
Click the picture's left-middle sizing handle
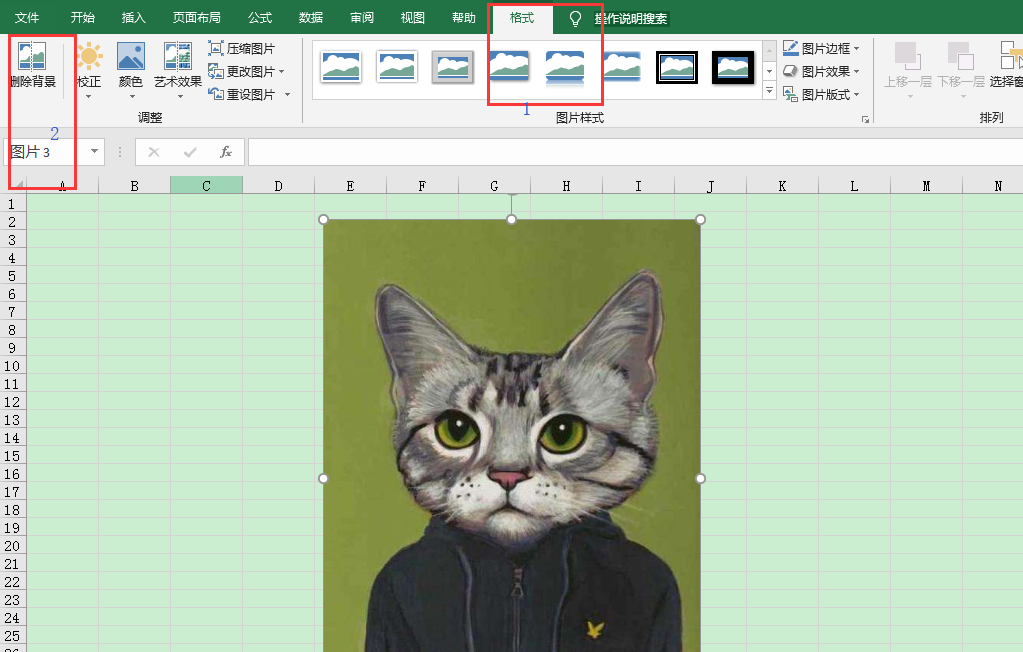click(x=324, y=478)
